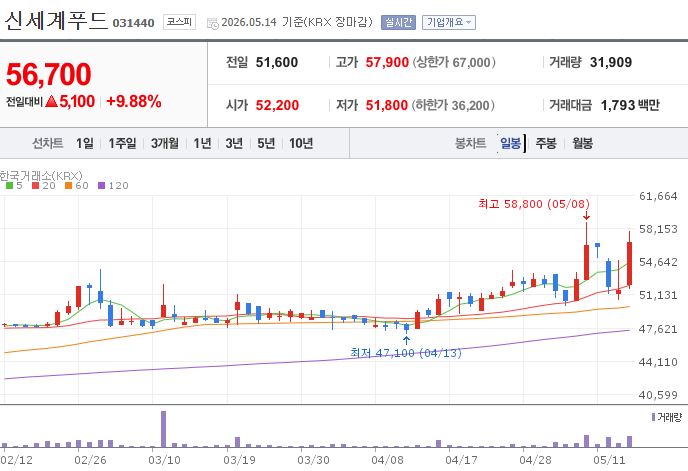Click the +9.88% change rate
Image resolution: width=688 pixels, height=471 pixels.
134,101
